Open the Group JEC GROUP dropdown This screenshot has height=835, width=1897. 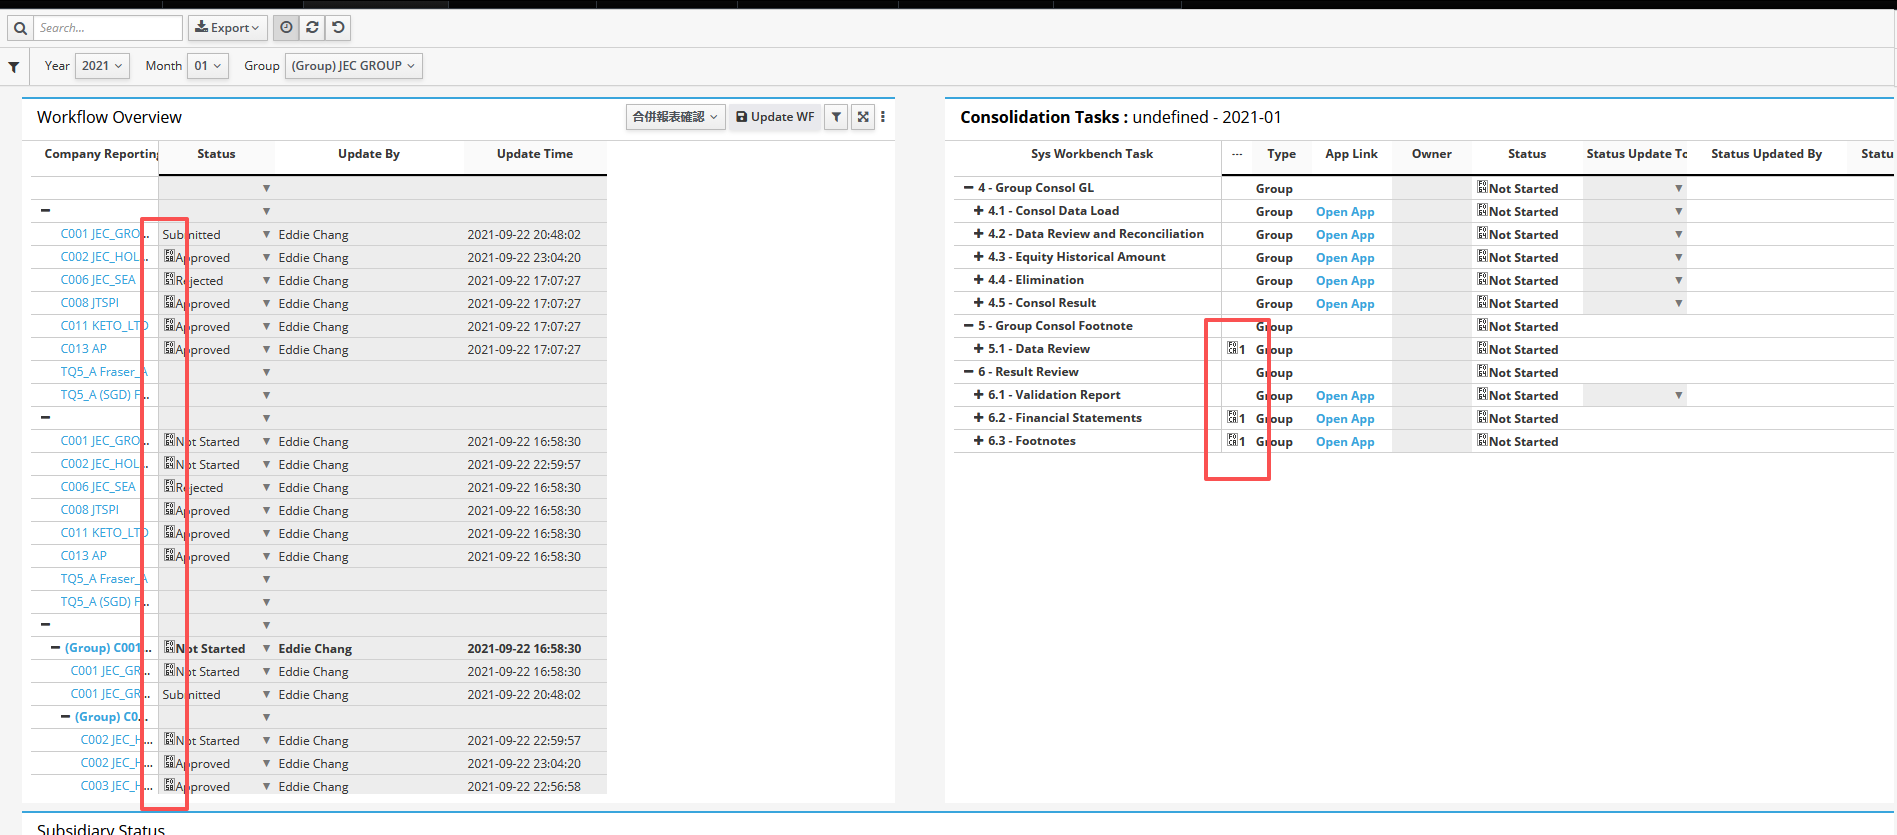coord(353,66)
